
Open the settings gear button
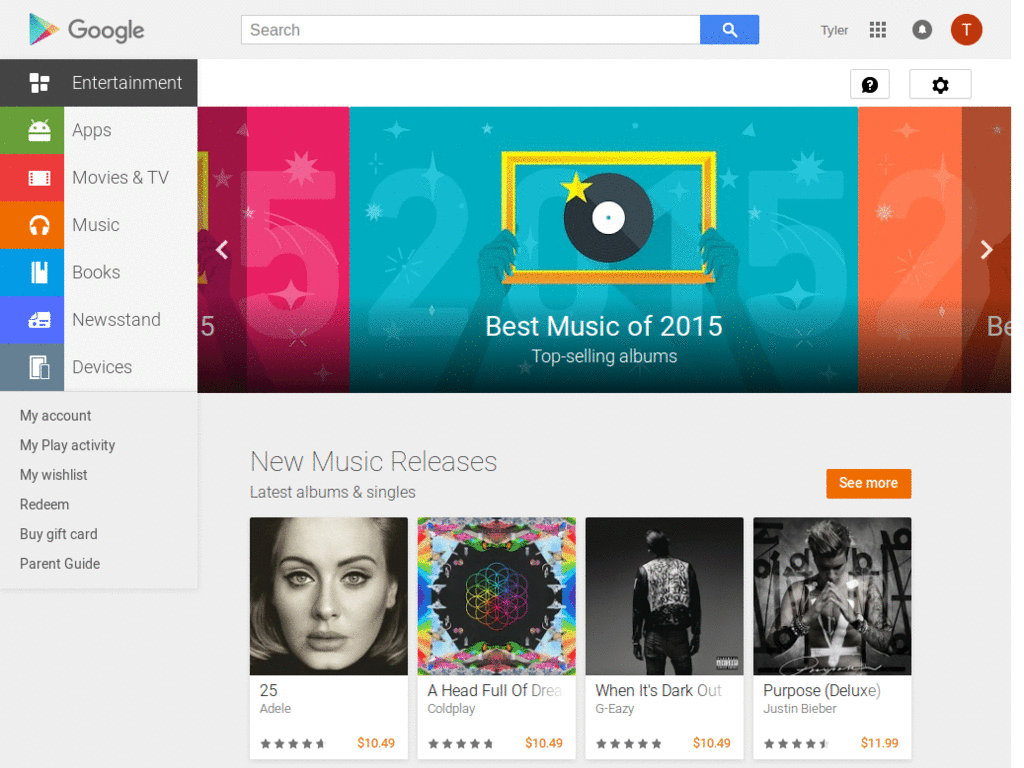click(940, 85)
